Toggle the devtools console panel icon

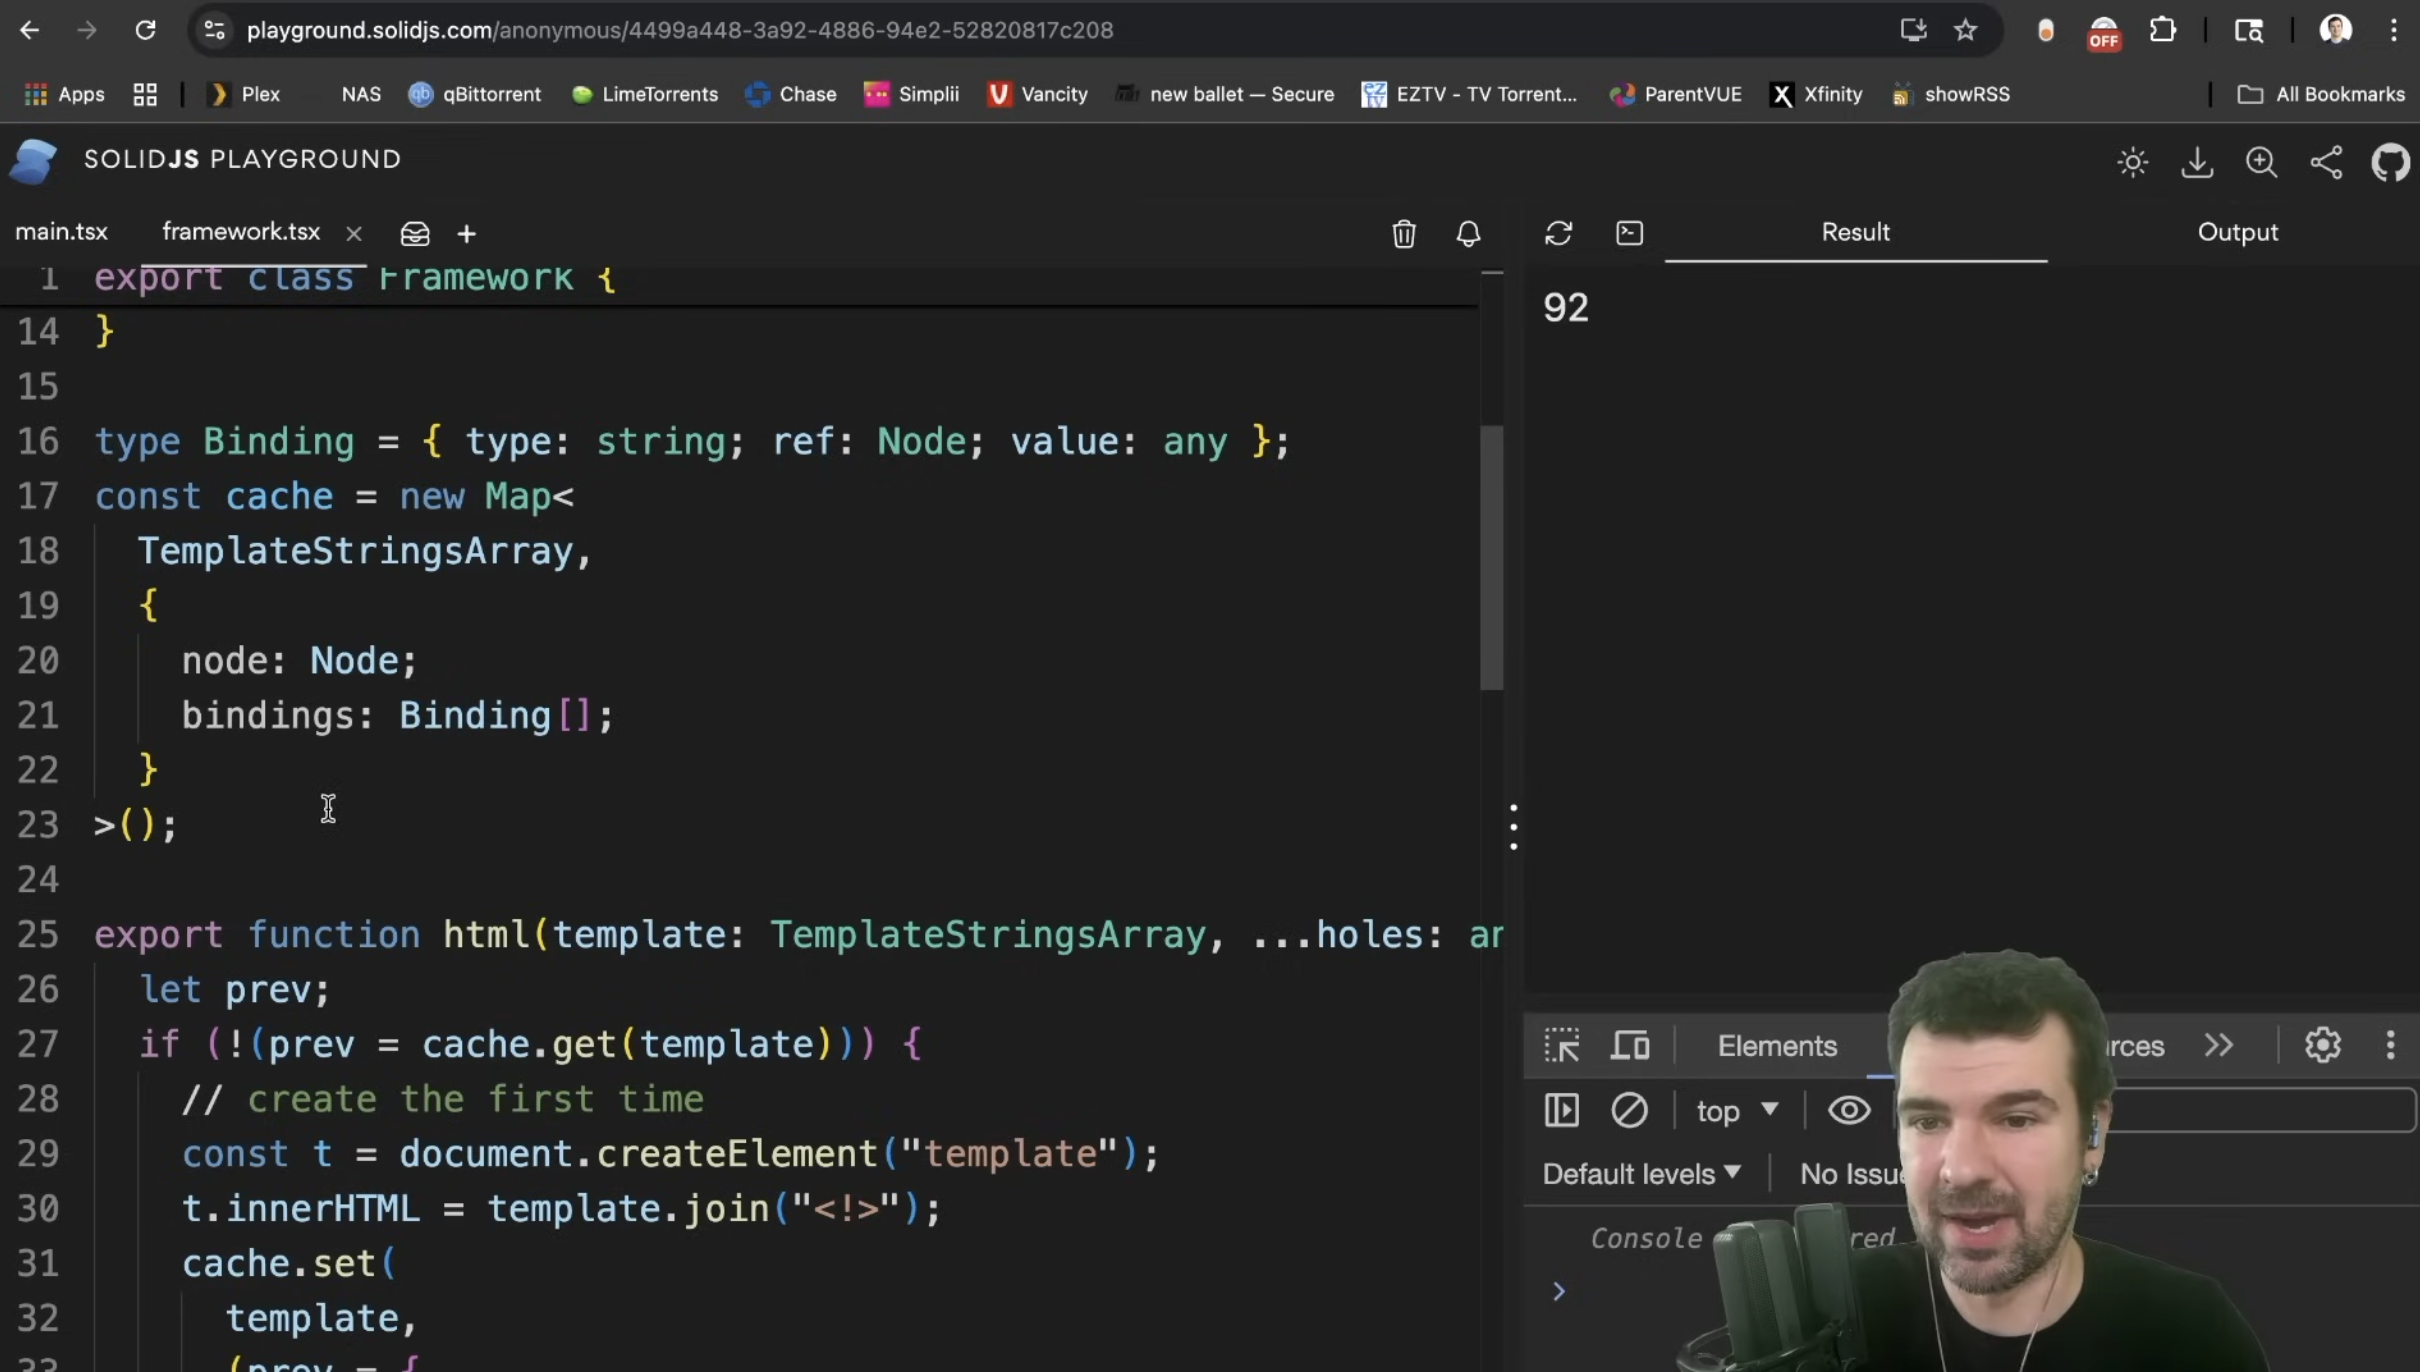pyautogui.click(x=1629, y=233)
